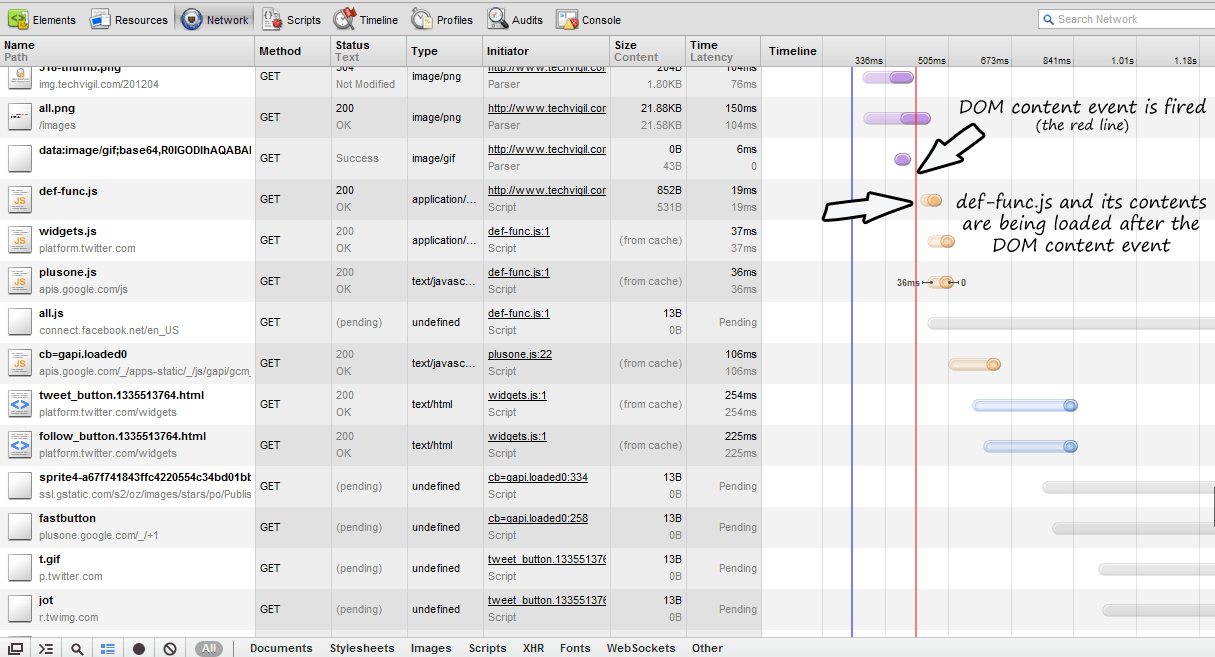
Task: Open the Elements panel
Action: click(x=42, y=19)
